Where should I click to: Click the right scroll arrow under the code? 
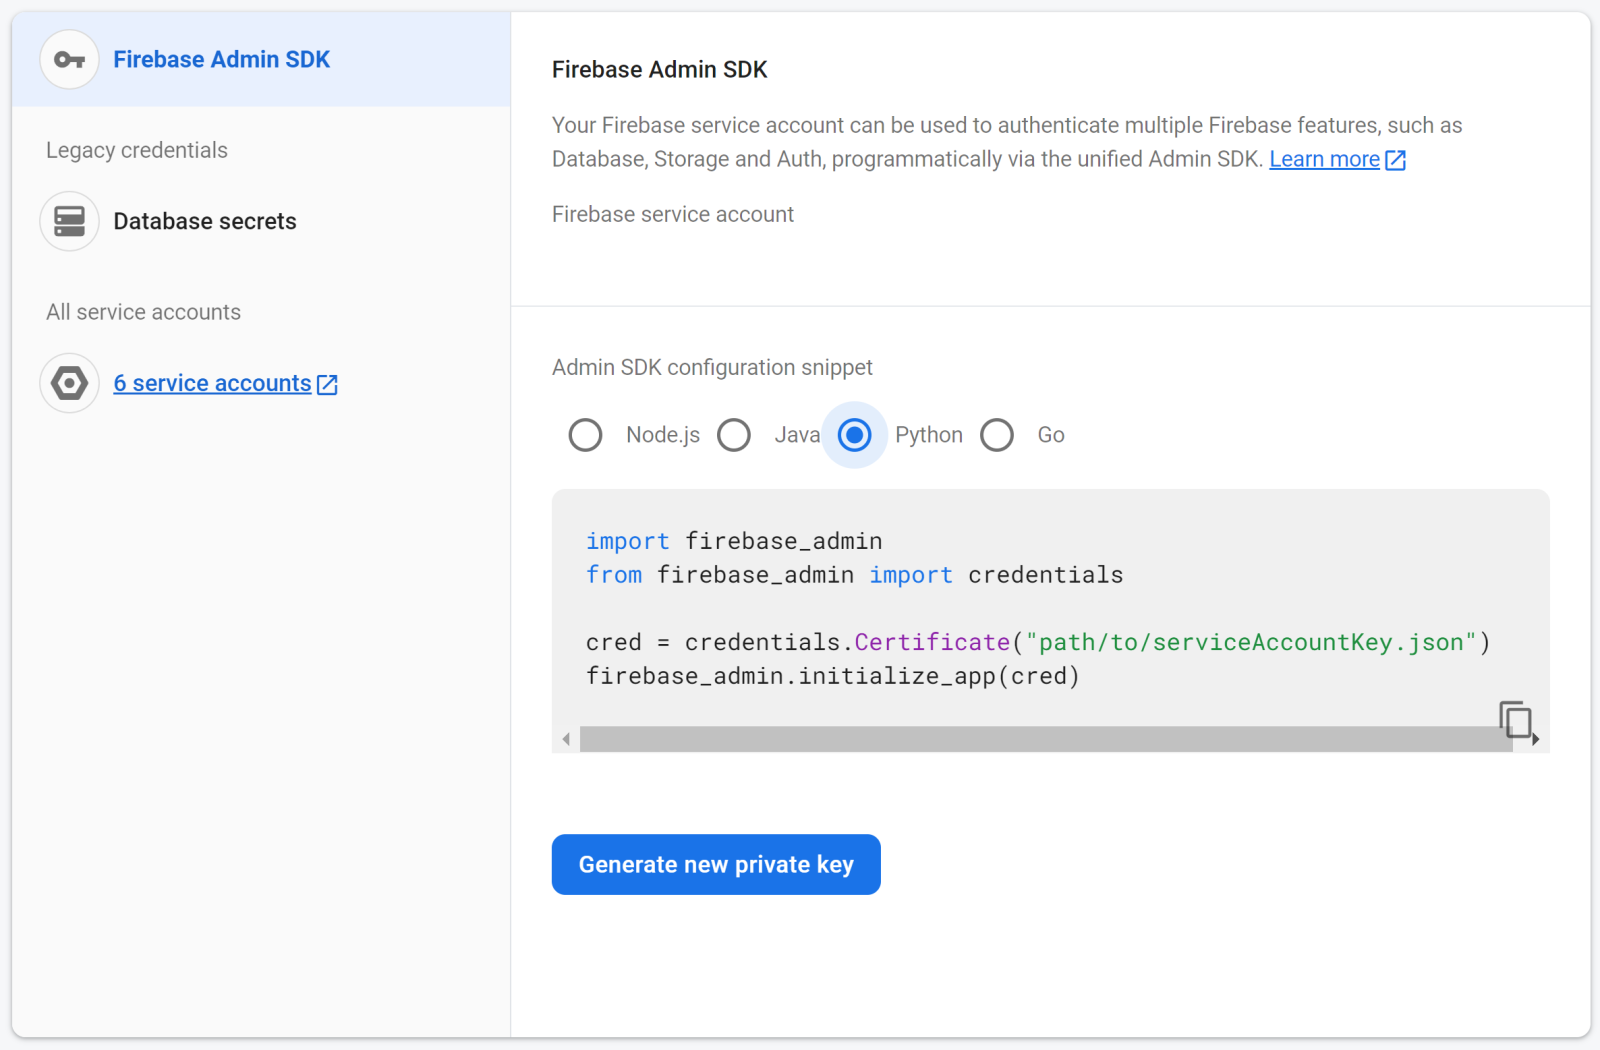pos(1535,739)
